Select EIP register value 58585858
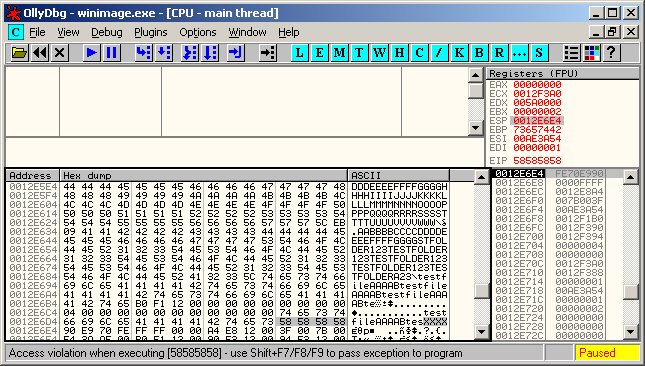 537,160
